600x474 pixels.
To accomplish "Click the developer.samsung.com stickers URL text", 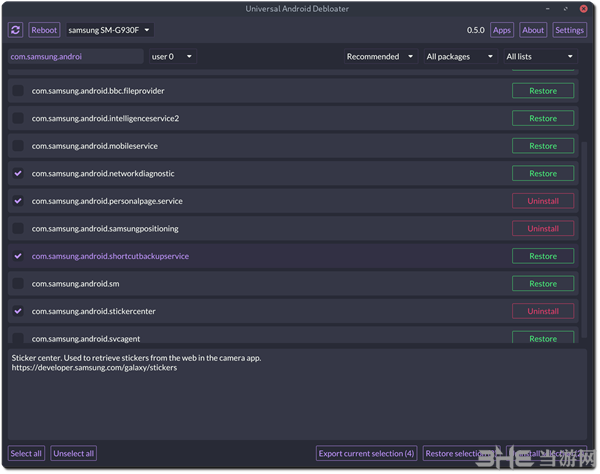I will (94, 368).
